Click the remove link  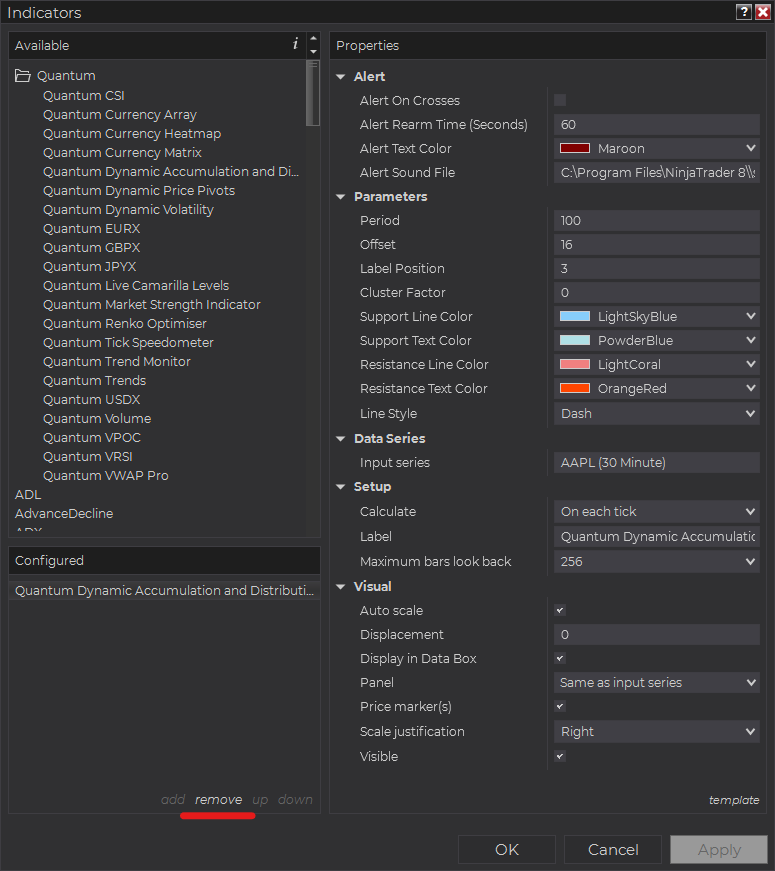218,799
